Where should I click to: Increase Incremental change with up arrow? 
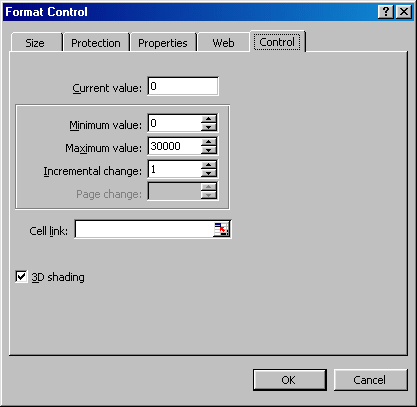209,165
